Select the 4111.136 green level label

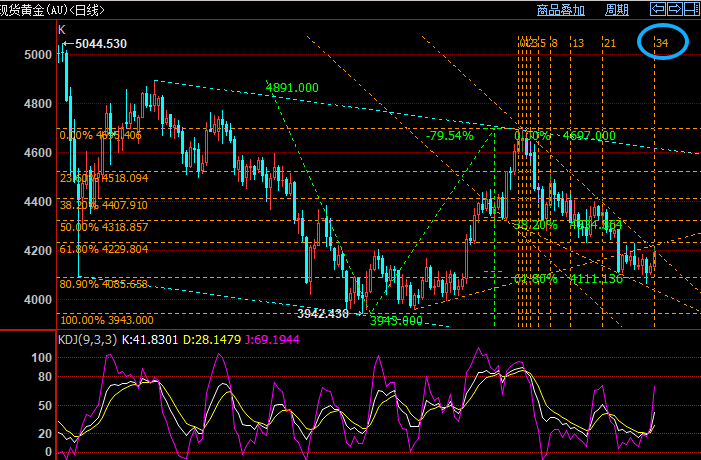tap(596, 279)
